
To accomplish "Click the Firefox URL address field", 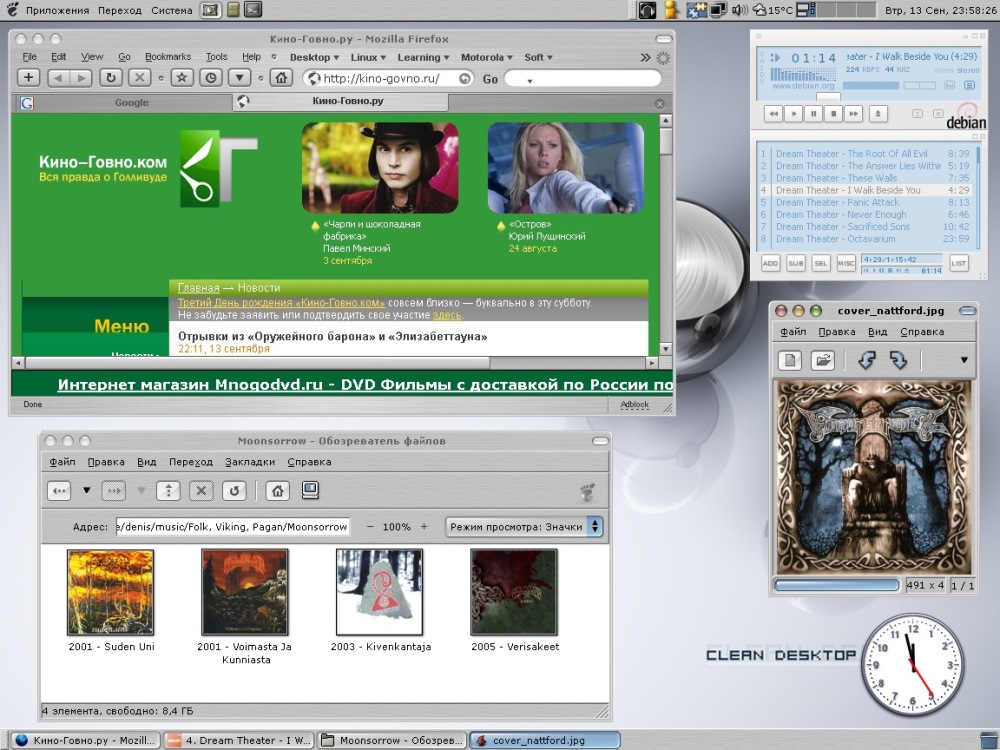I will coord(390,78).
